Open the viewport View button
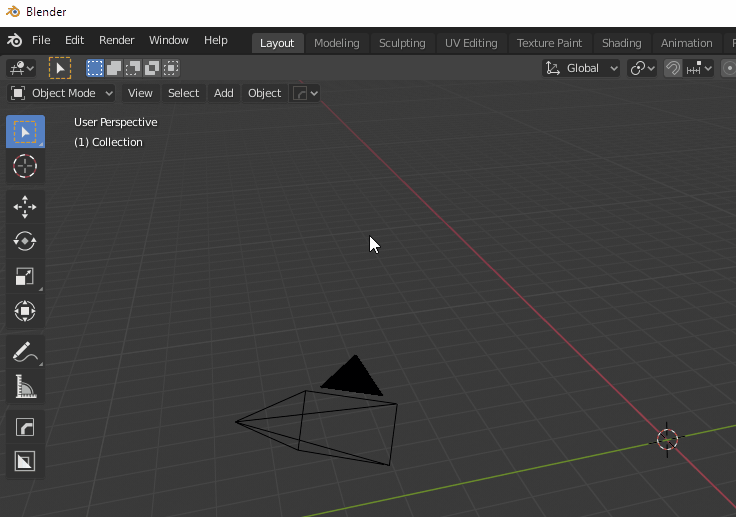This screenshot has width=736, height=517. (140, 93)
